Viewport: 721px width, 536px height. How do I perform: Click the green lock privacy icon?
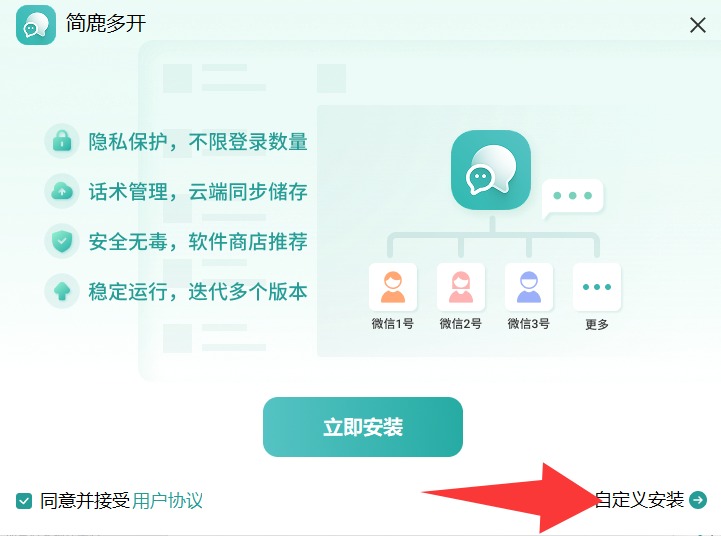[x=62, y=141]
